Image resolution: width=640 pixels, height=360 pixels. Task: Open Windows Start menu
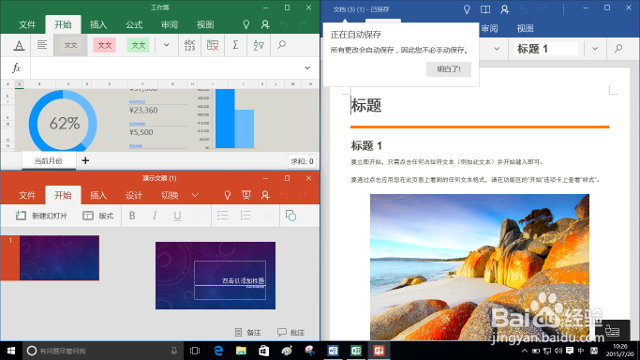pyautogui.click(x=11, y=351)
